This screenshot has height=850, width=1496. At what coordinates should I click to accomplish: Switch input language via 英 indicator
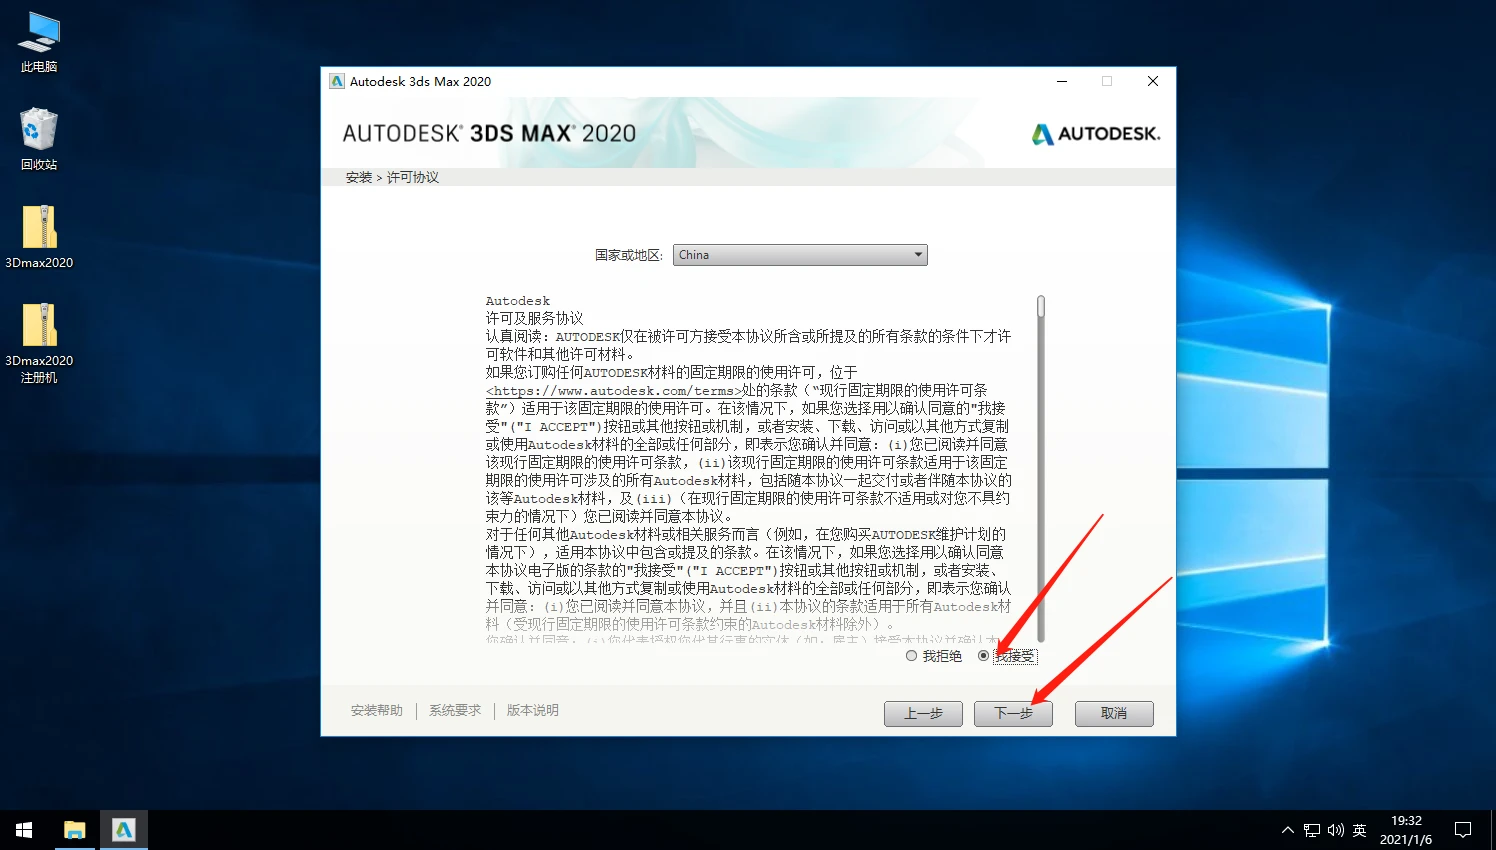[1360, 830]
